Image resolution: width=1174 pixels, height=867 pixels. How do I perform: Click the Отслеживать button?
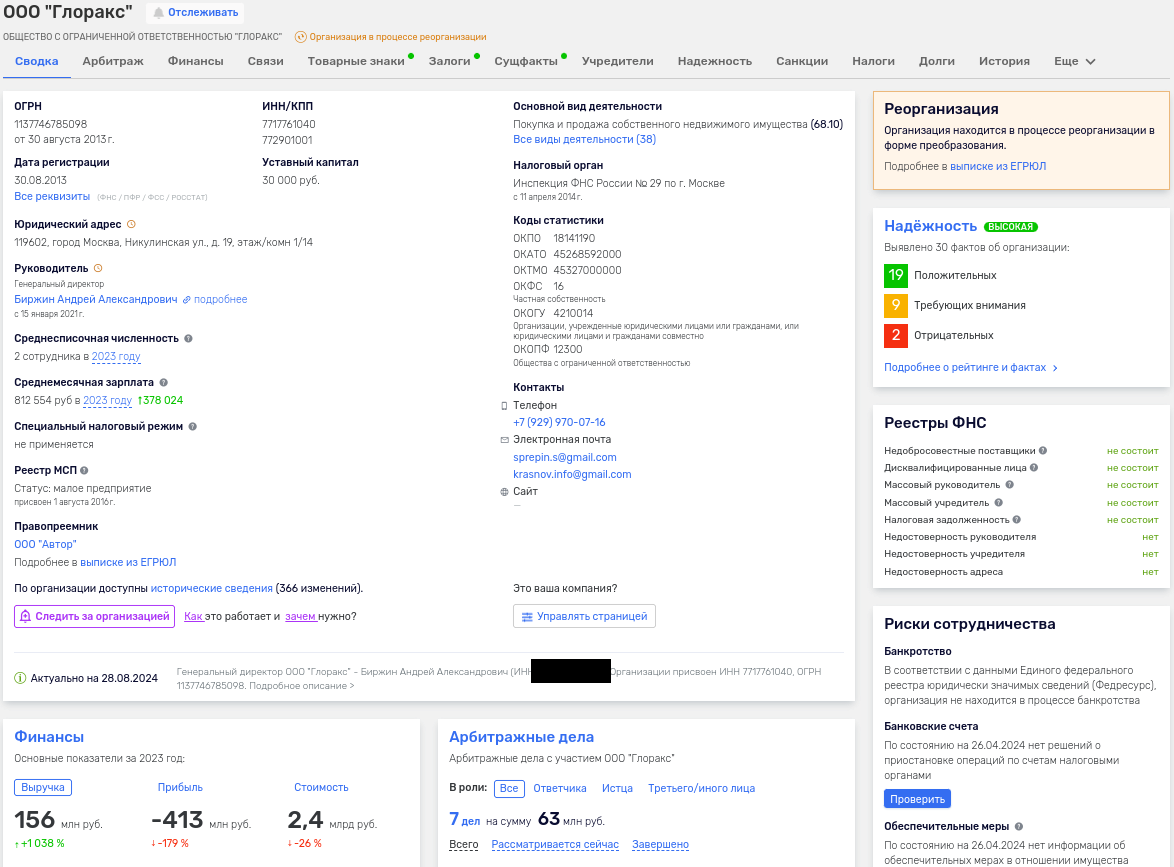click(x=195, y=13)
